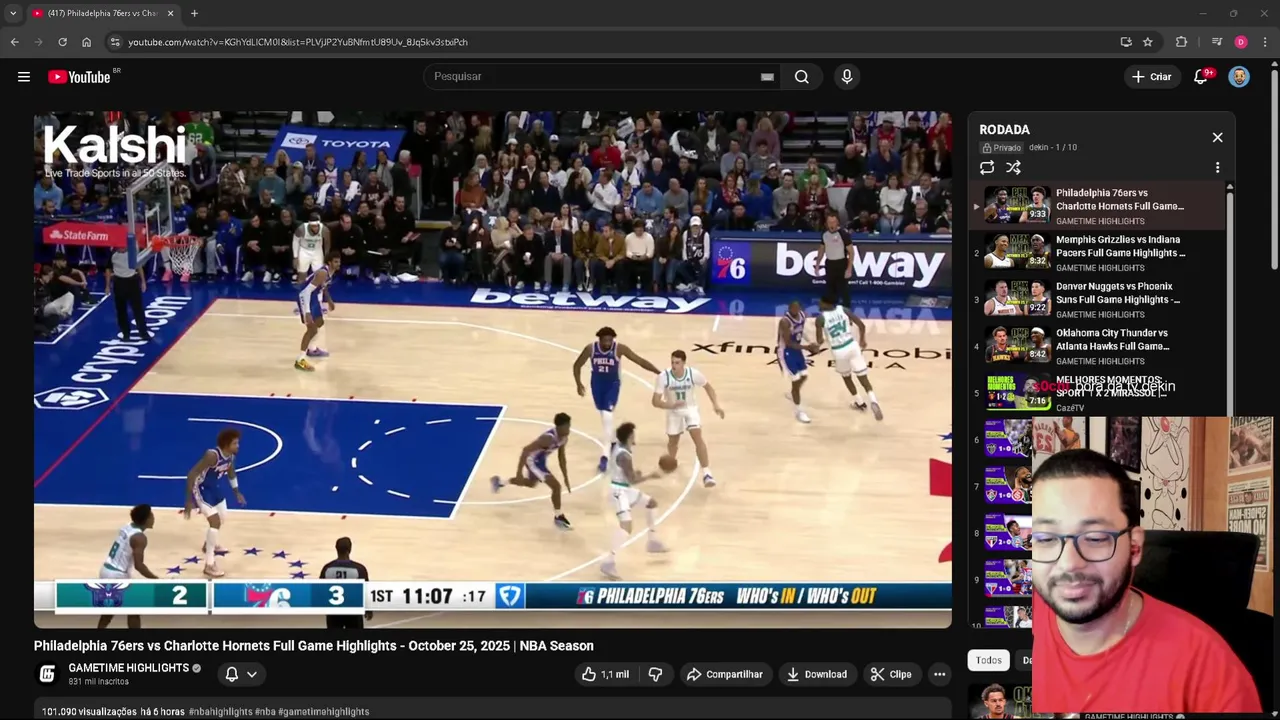The image size is (1280, 720).
Task: Select the Todos filter chip
Action: click(x=988, y=660)
